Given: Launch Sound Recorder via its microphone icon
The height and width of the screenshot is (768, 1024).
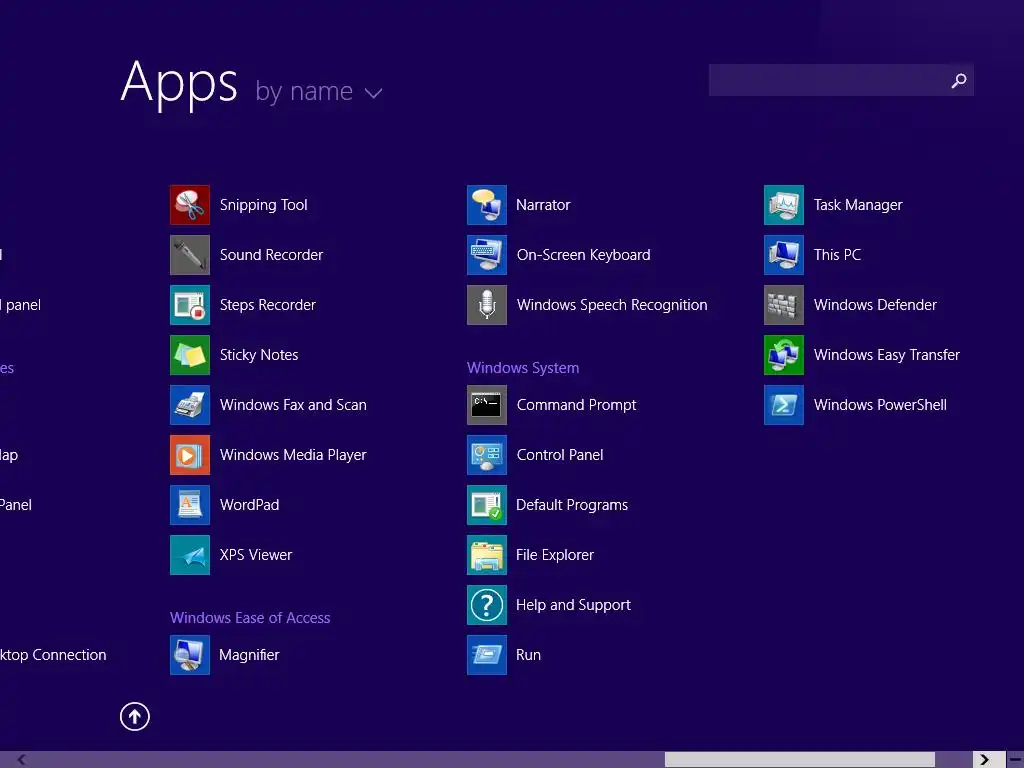Looking at the screenshot, I should 190,255.
